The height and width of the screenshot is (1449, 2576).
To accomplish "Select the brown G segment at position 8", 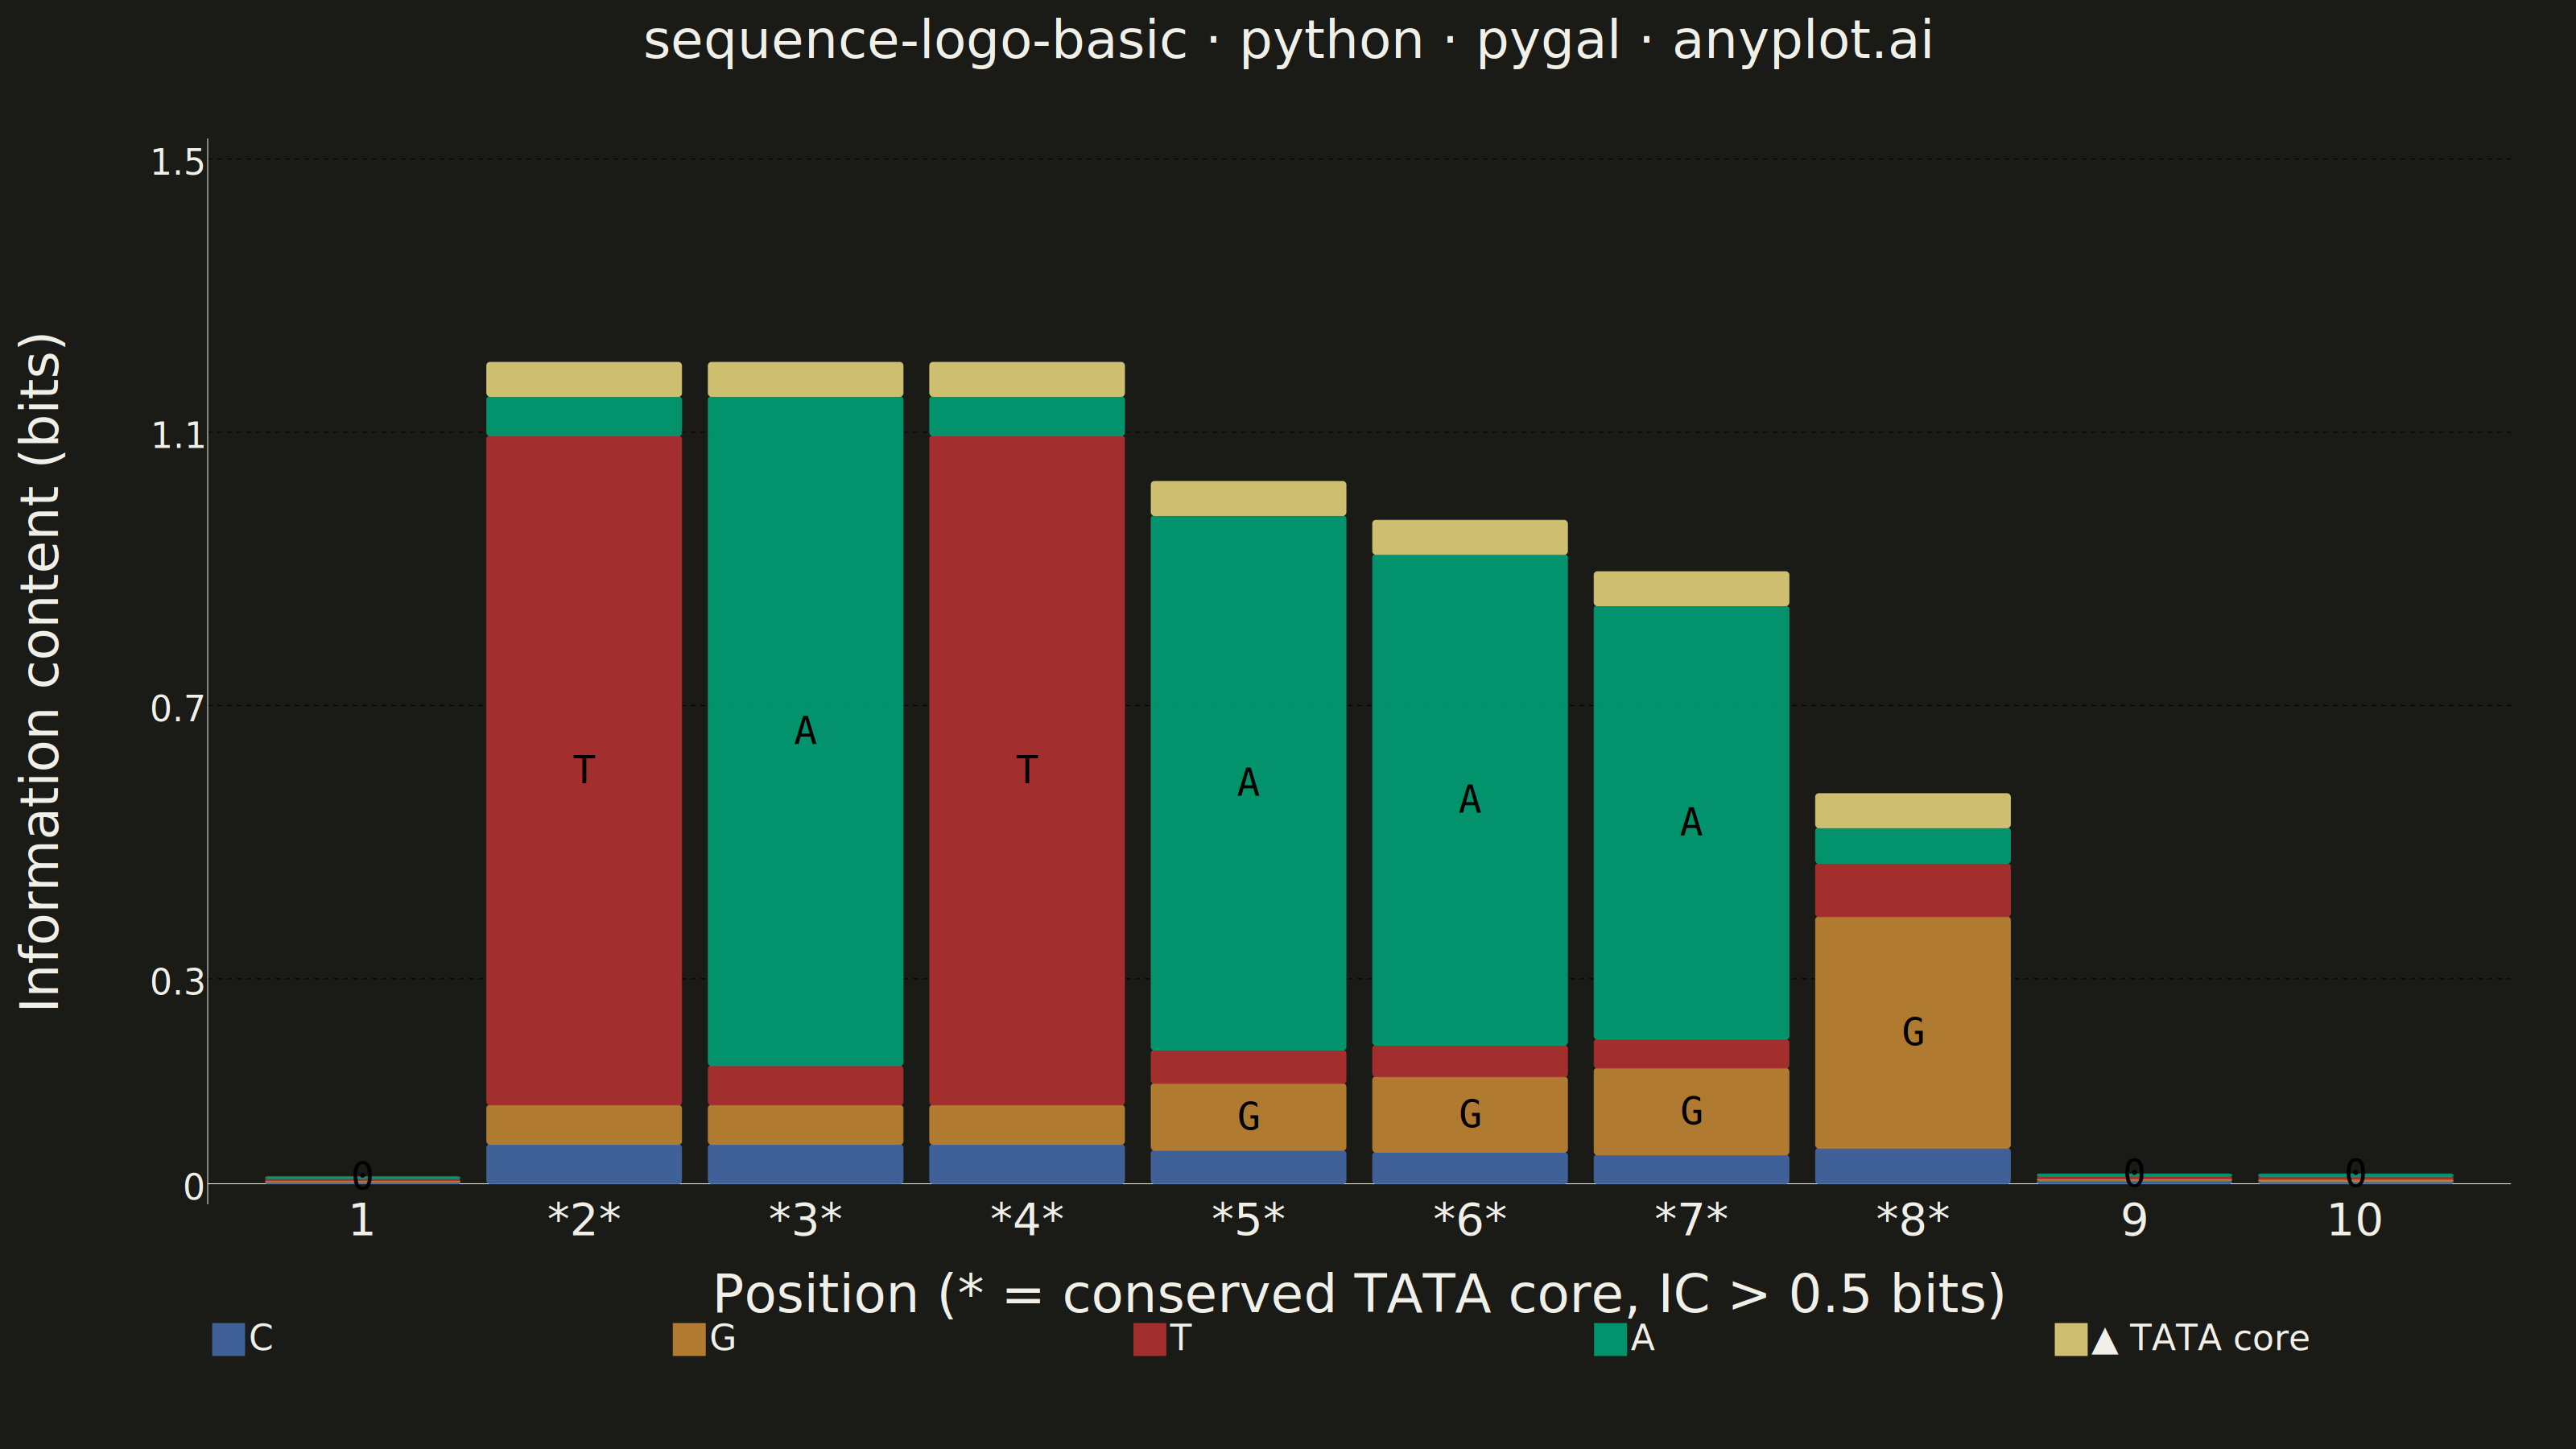I will (x=1913, y=1033).
